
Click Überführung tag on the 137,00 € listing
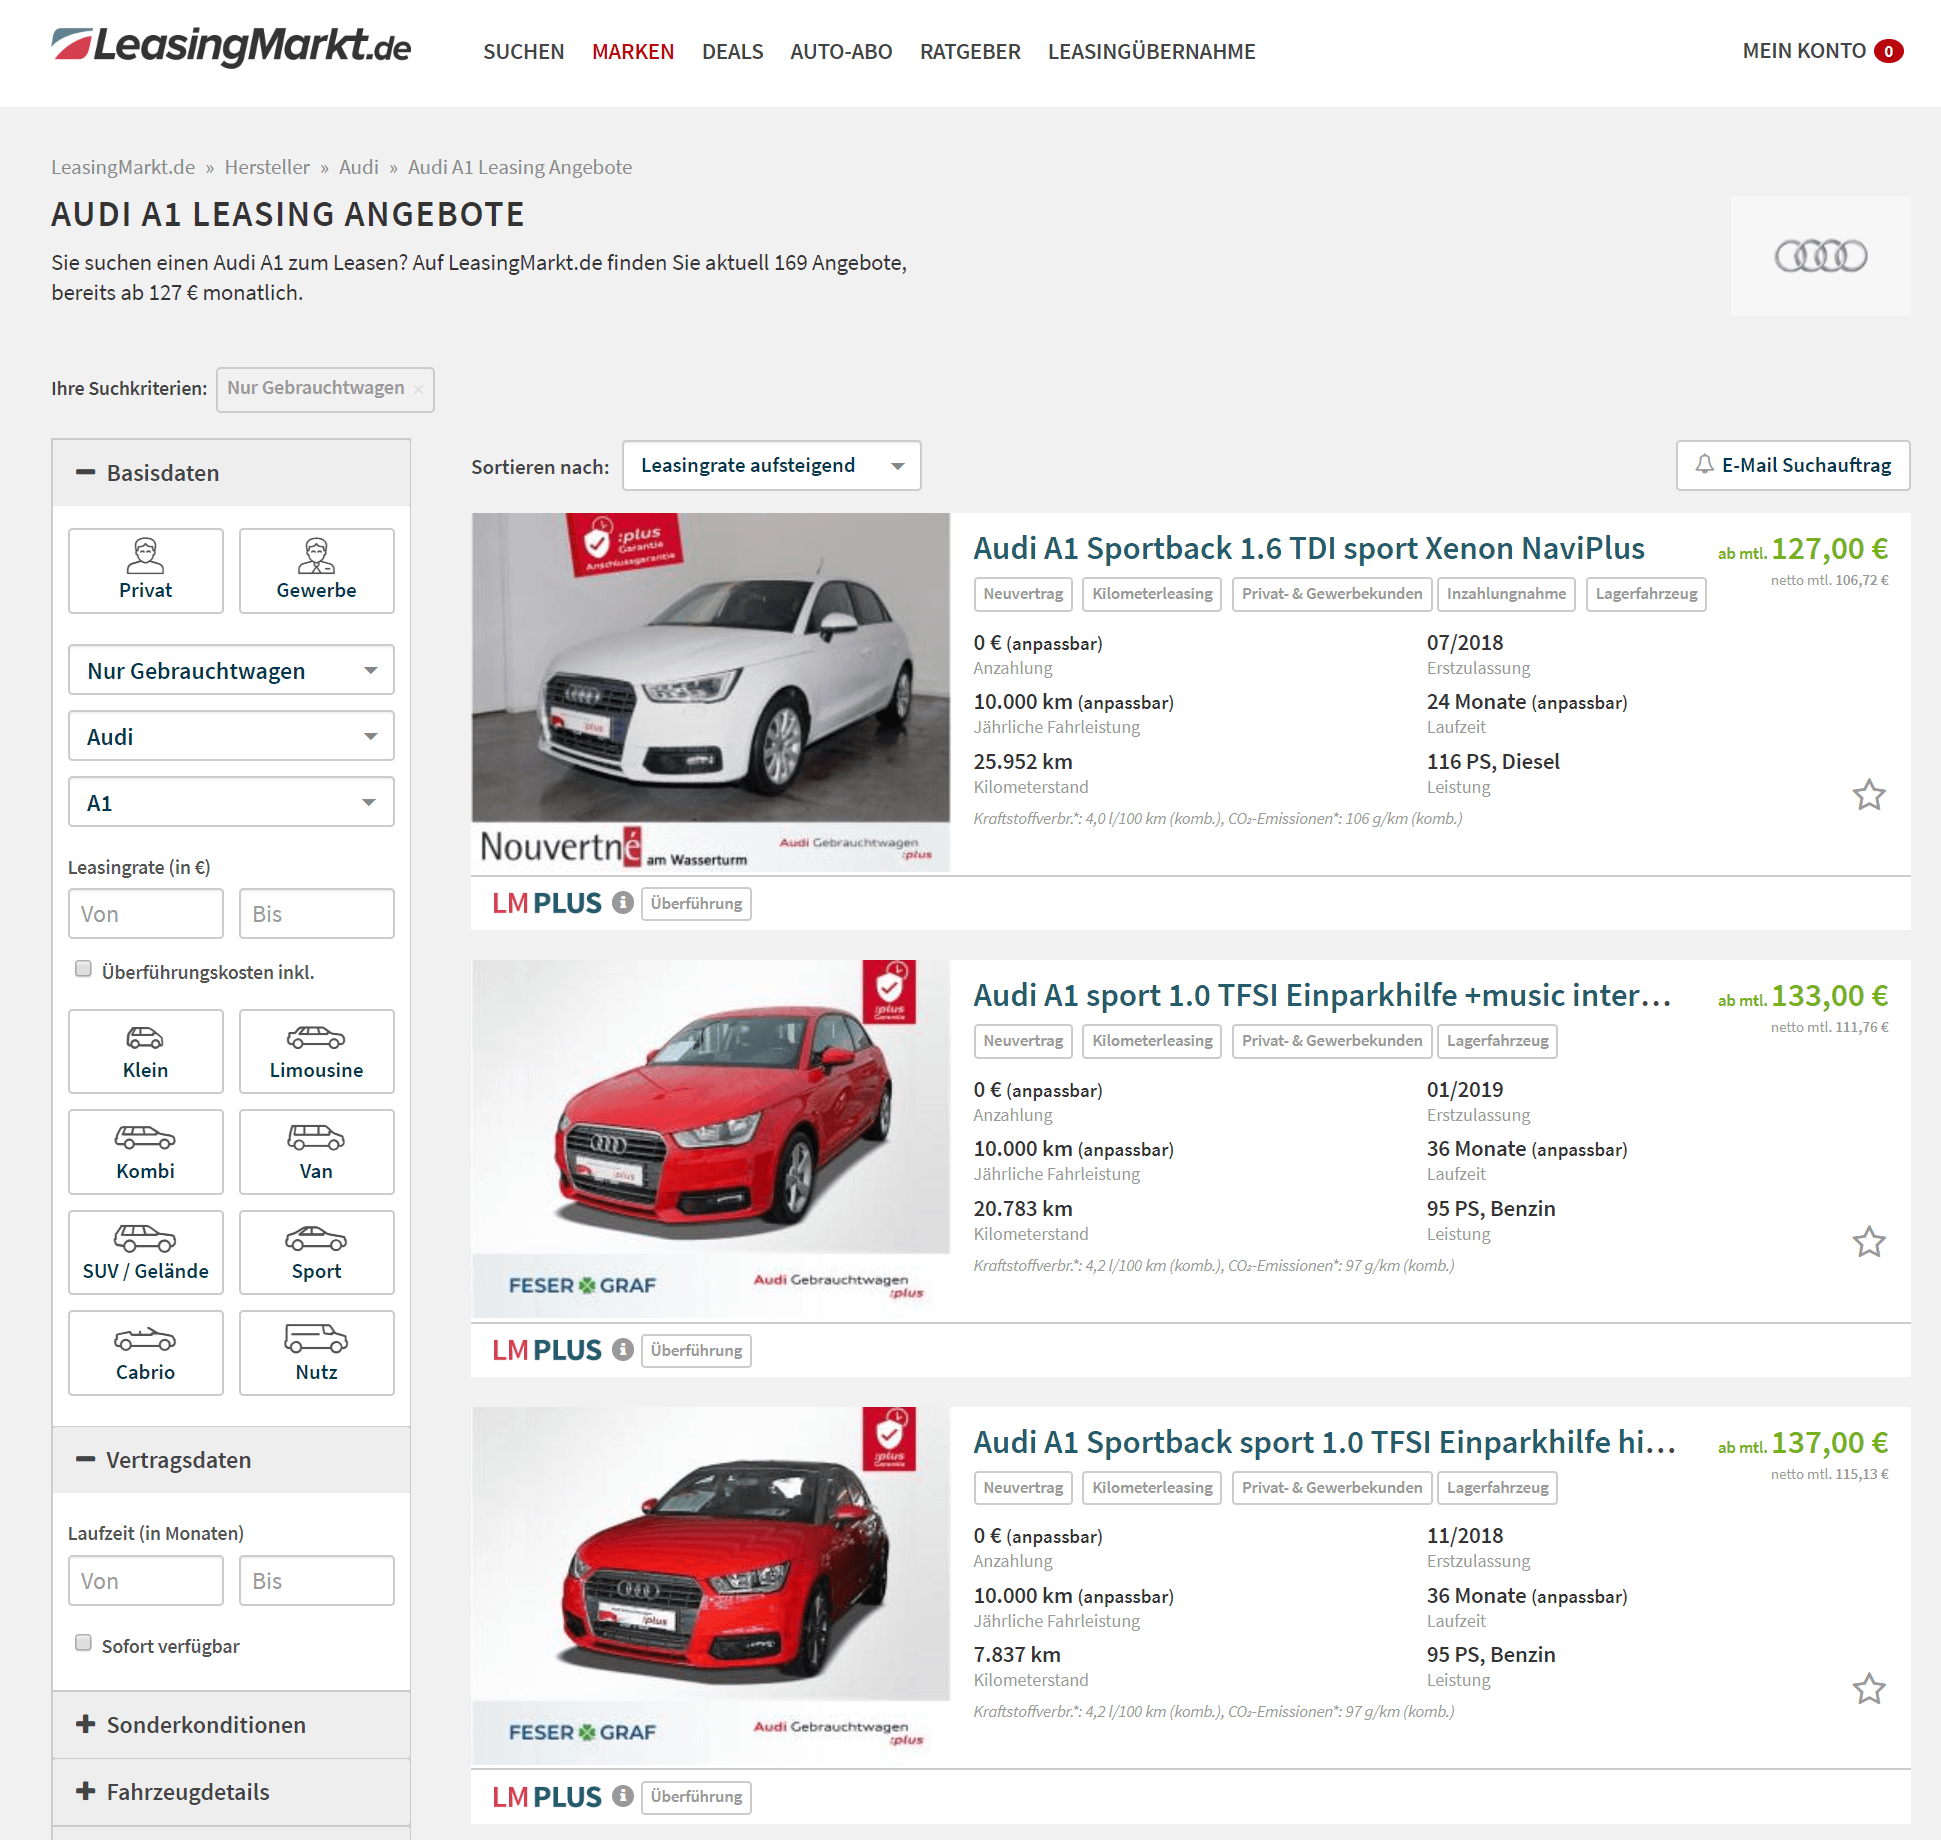696,1796
